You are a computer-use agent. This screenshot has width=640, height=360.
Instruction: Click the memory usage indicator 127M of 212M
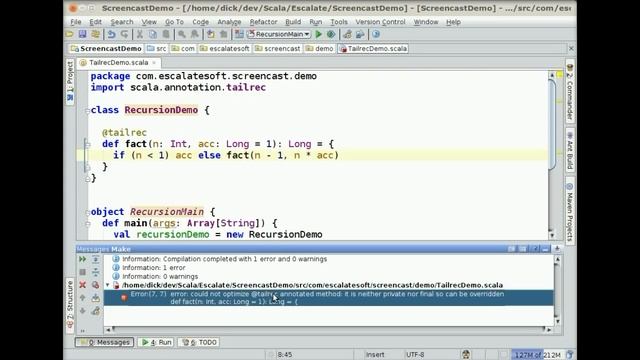point(538,355)
